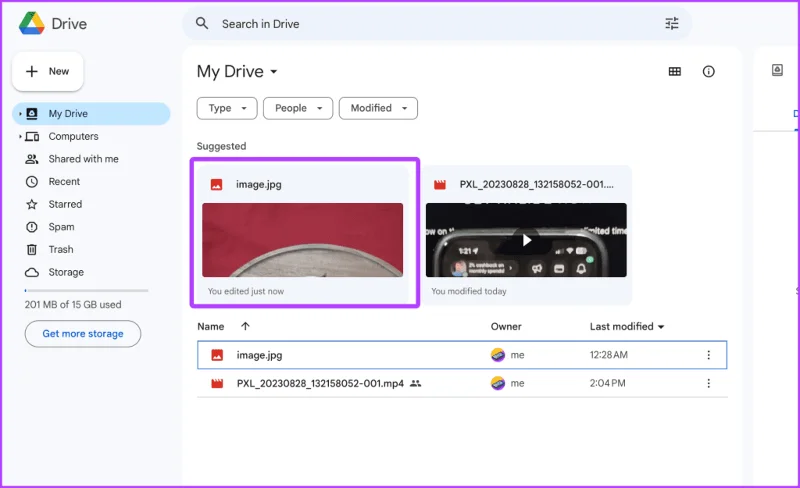Screen dimensions: 800x488
Task: Open Starred items
Action: point(65,204)
